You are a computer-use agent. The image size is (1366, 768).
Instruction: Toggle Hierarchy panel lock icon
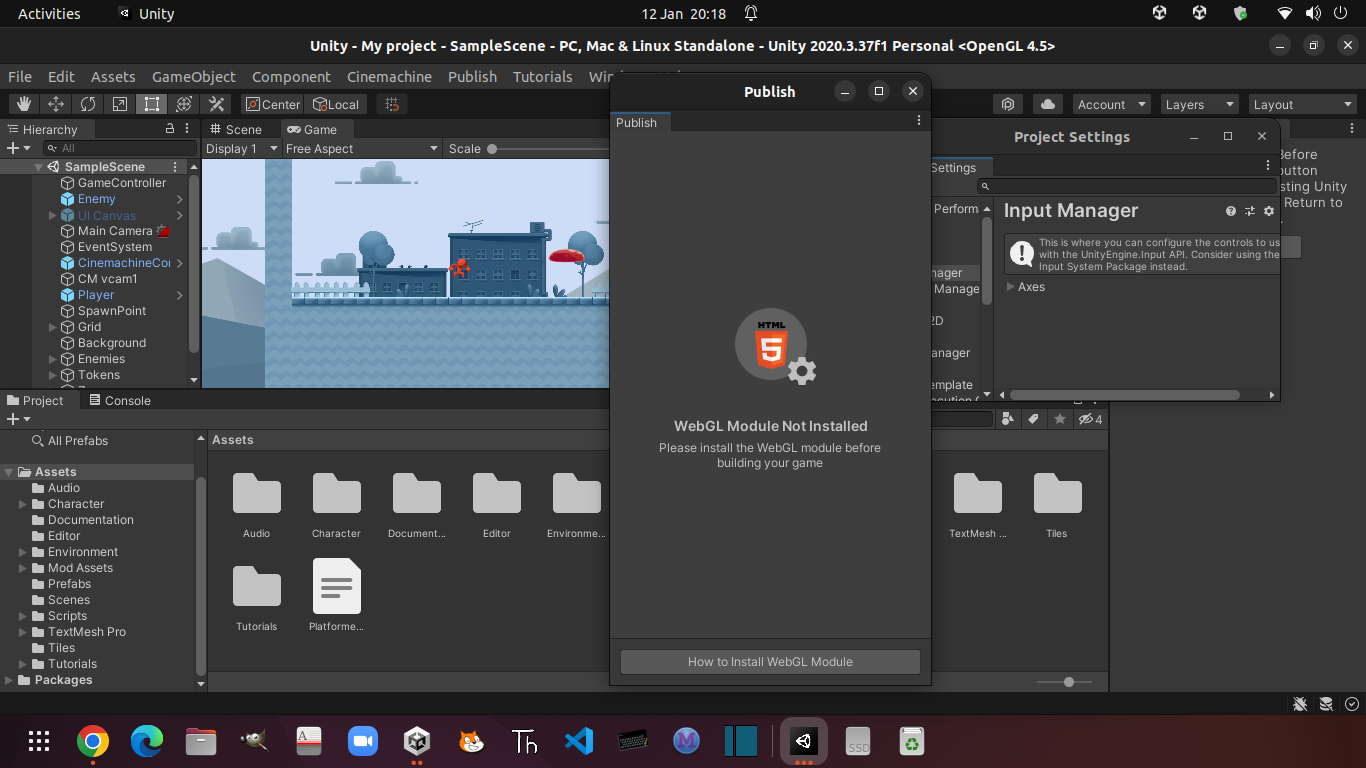pyautogui.click(x=170, y=129)
